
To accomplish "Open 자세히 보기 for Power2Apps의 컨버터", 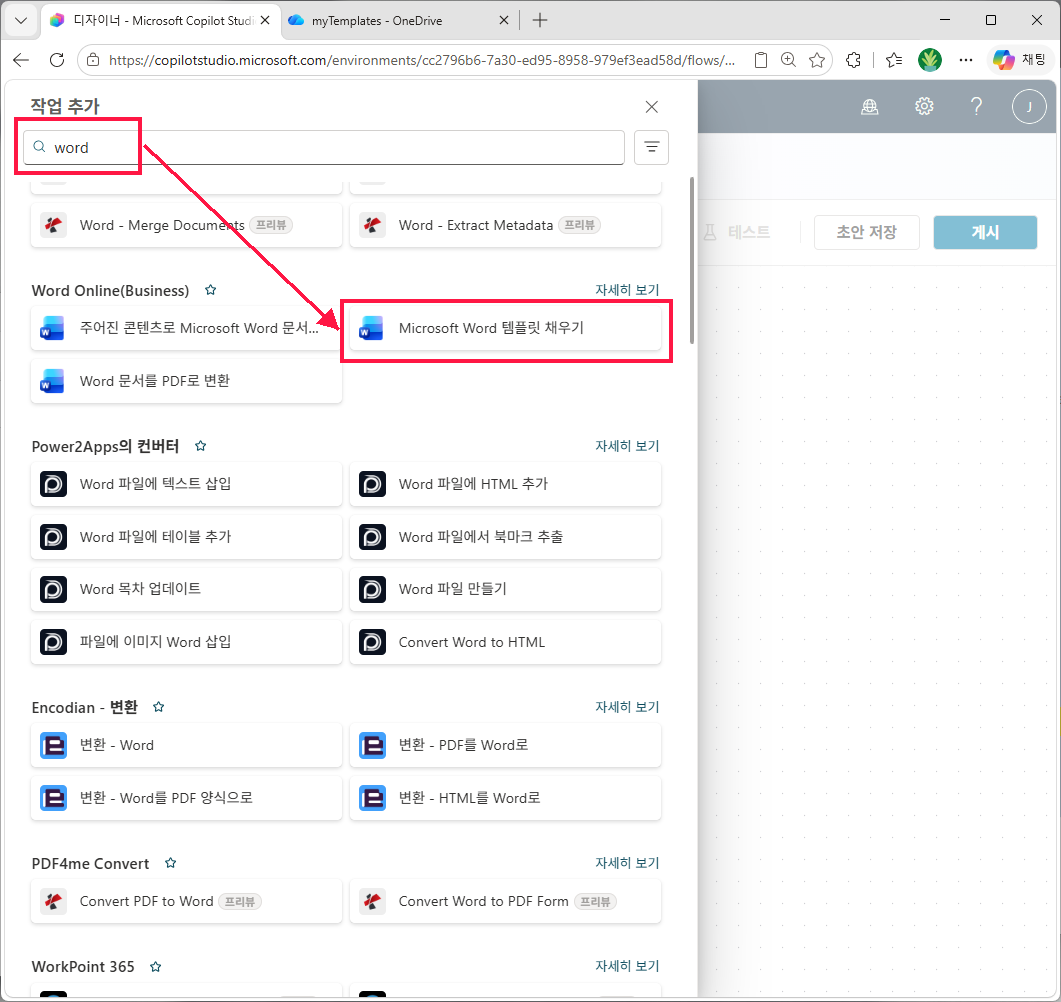I will pos(627,446).
